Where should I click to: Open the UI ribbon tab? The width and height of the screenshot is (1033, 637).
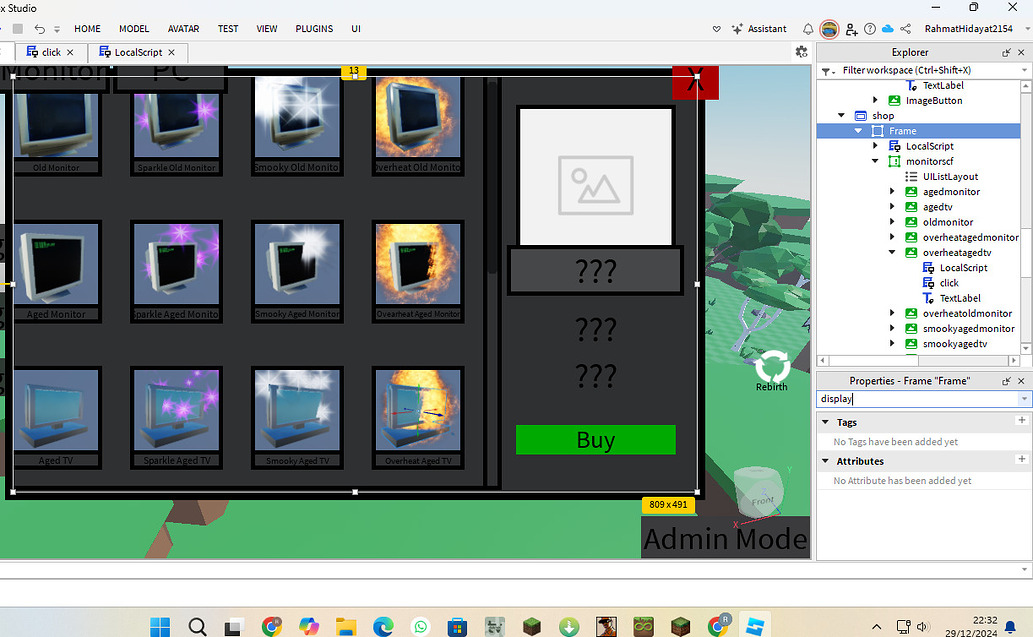click(x=356, y=29)
